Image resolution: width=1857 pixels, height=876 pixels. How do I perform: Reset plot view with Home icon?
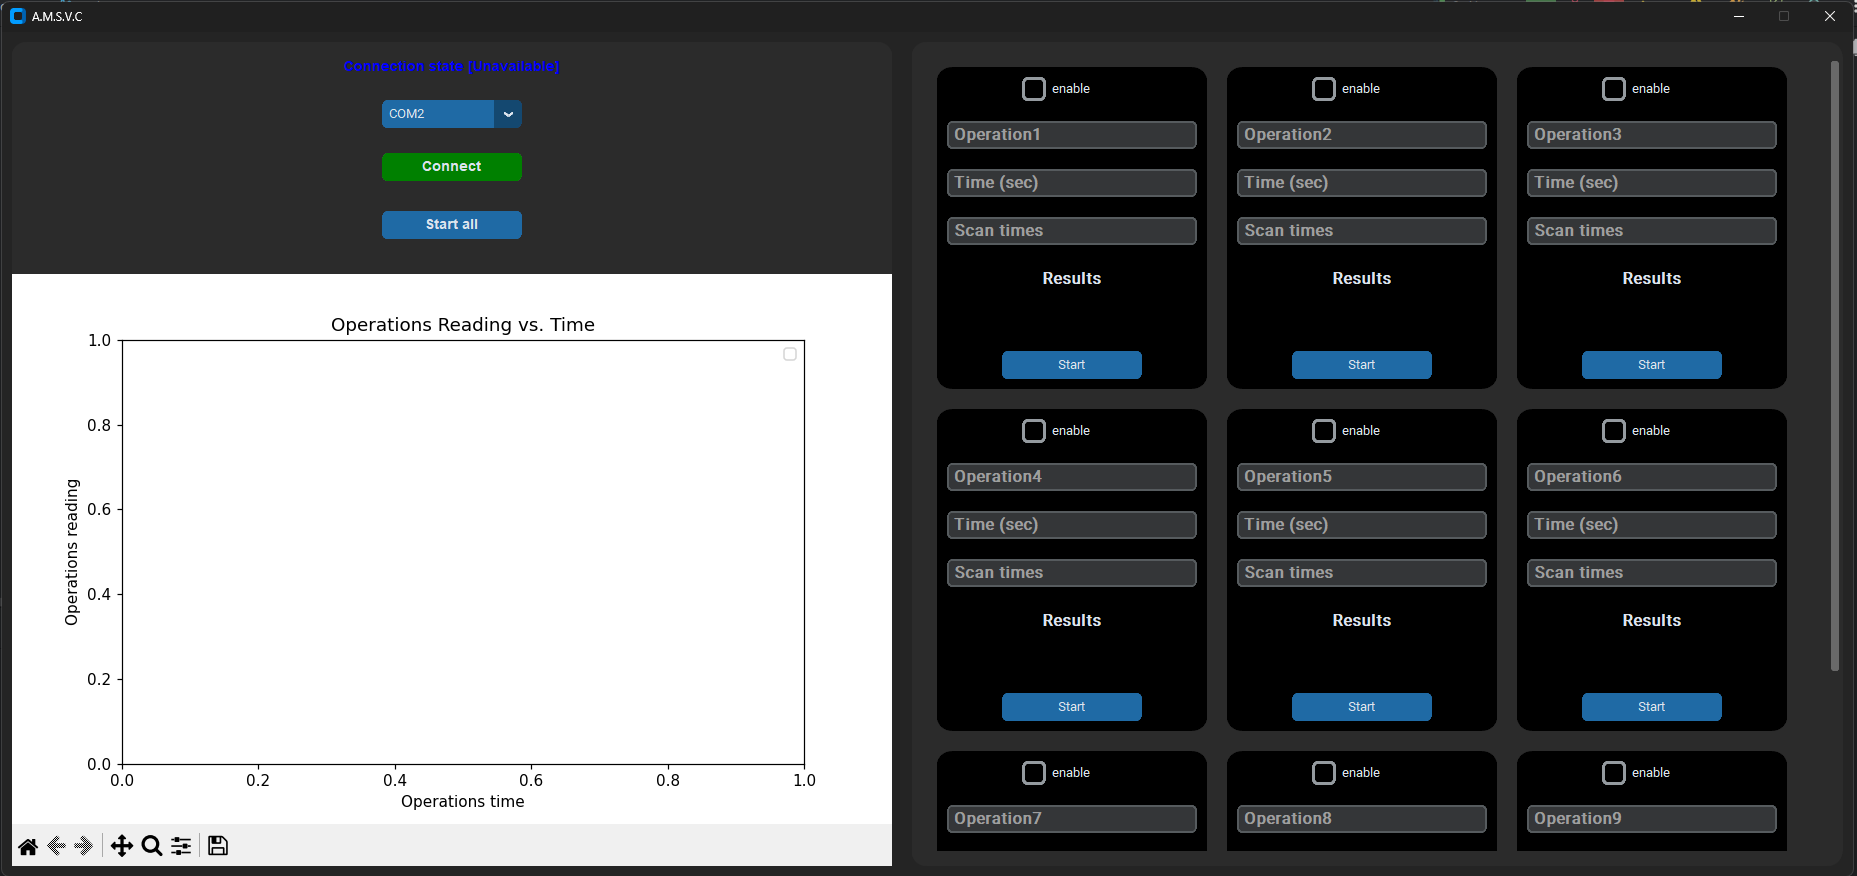click(28, 846)
